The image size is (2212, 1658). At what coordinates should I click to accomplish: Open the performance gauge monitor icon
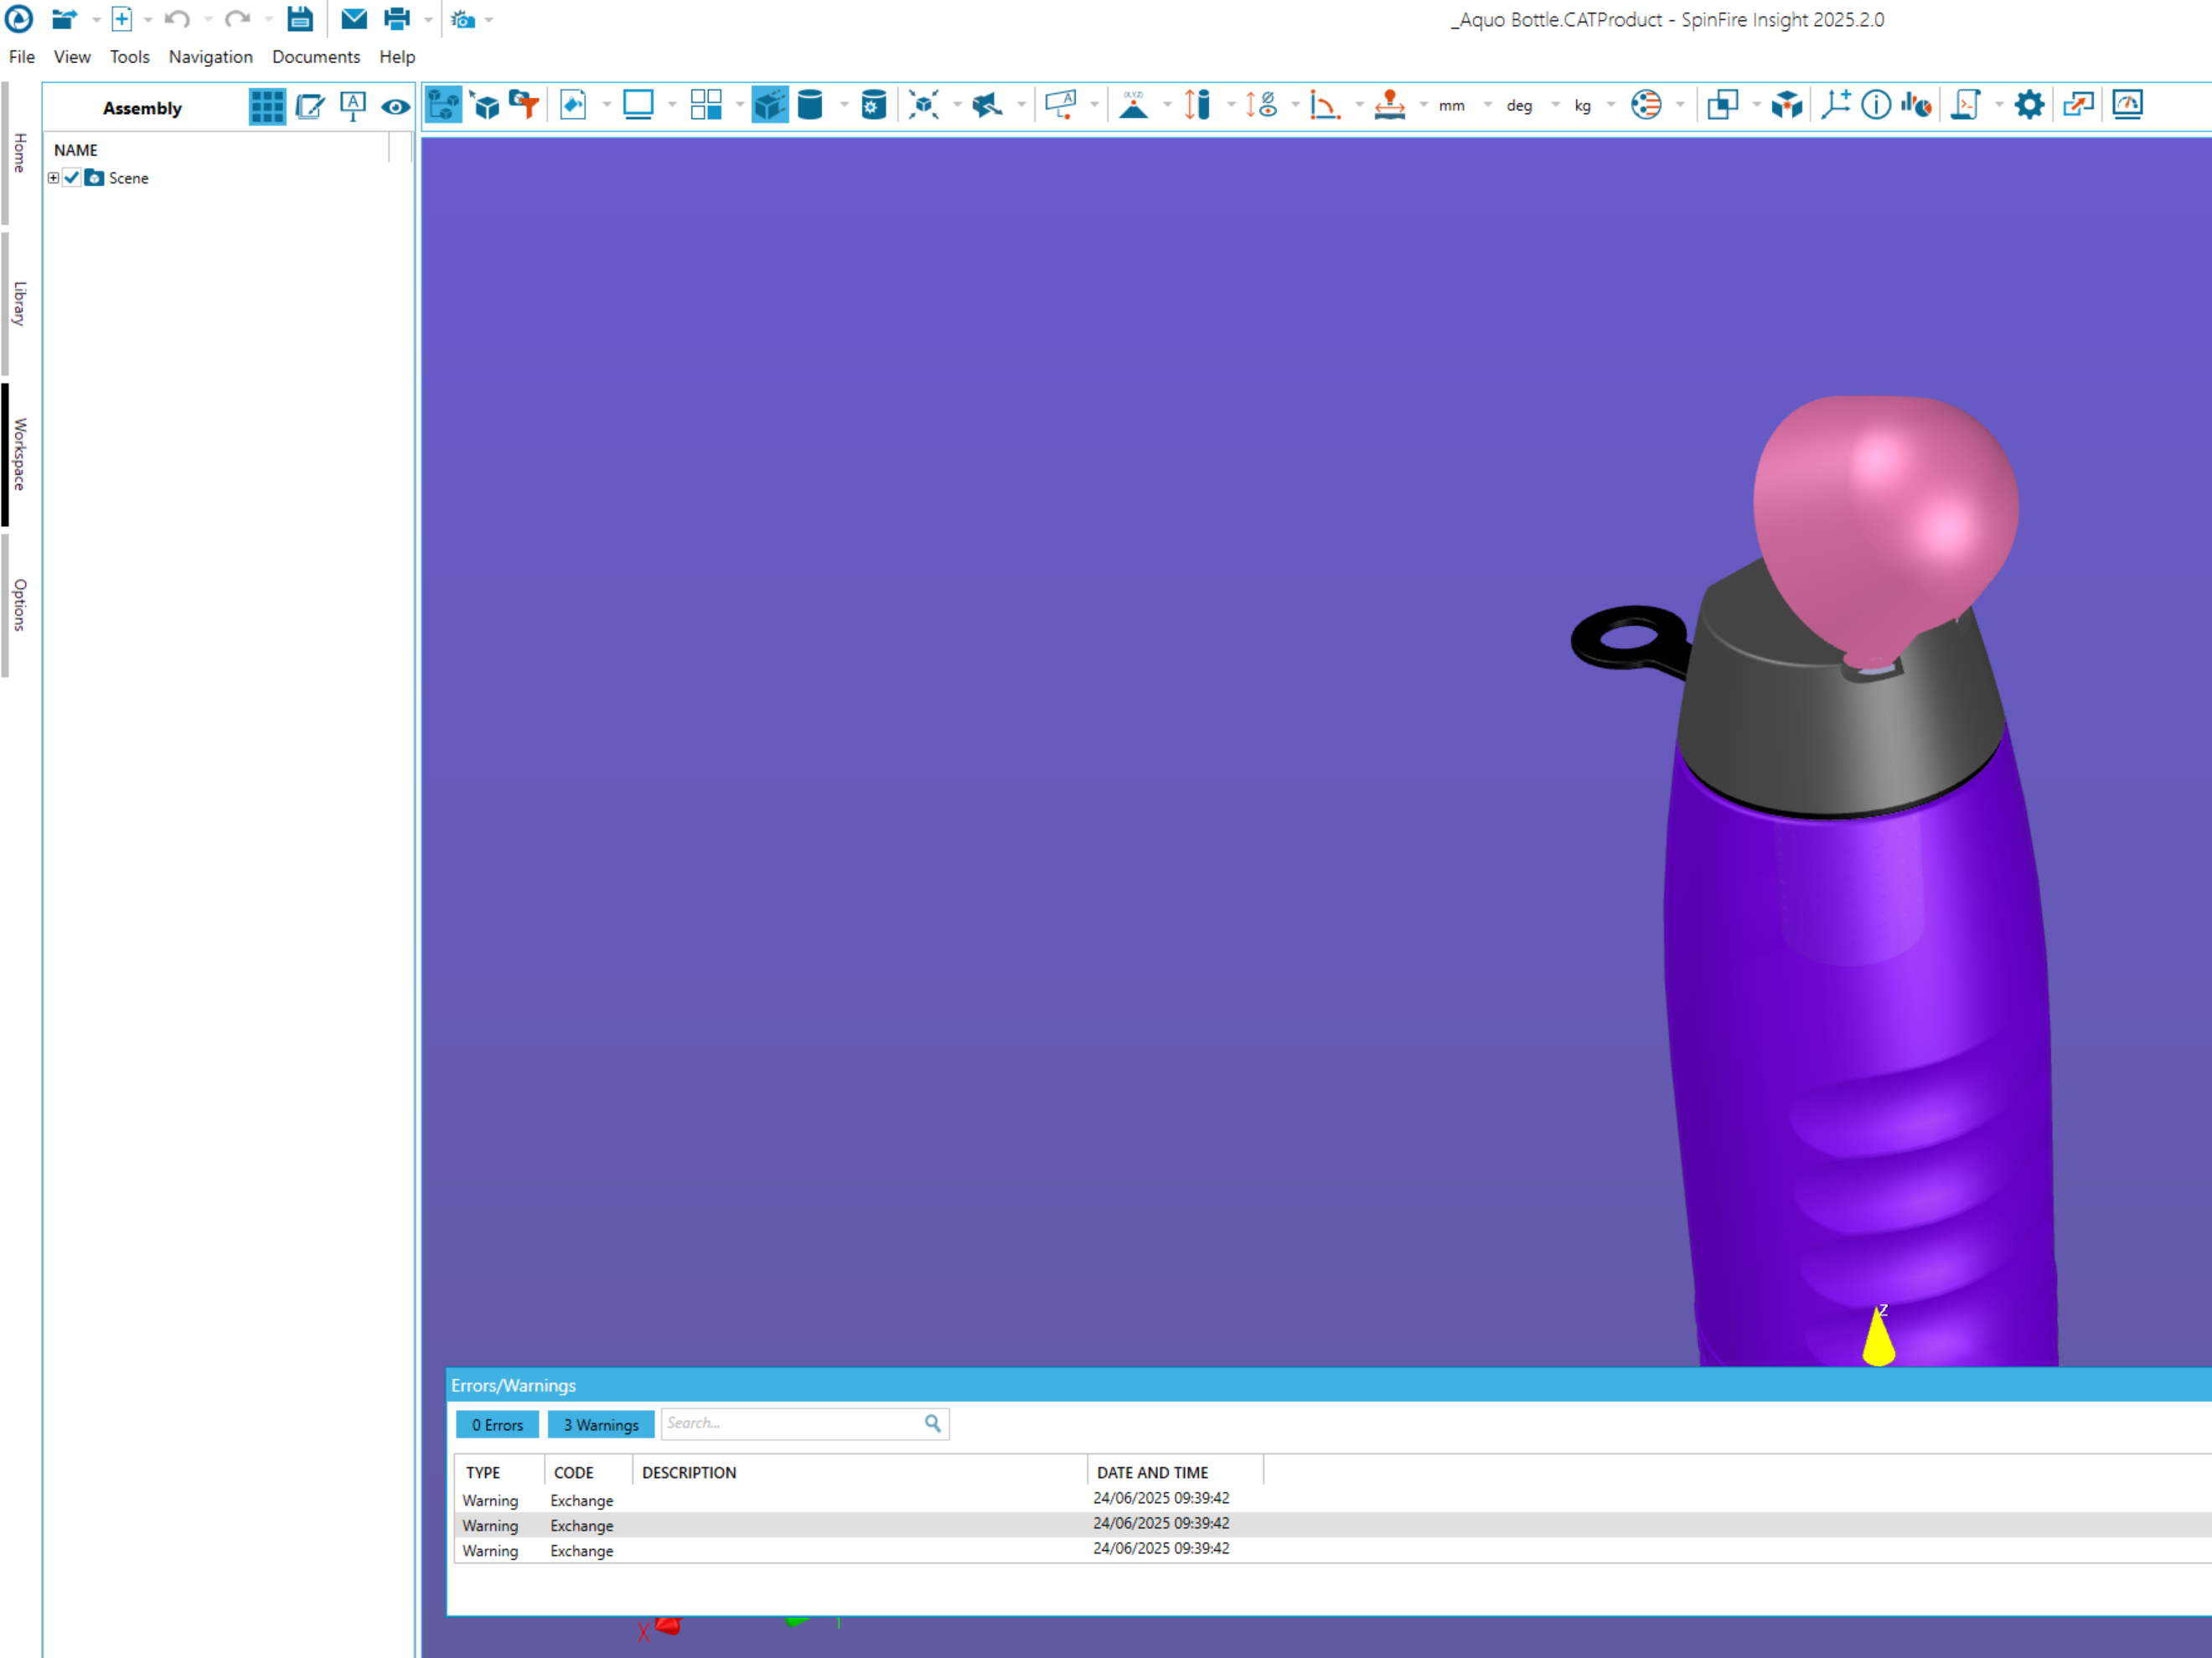[2127, 105]
